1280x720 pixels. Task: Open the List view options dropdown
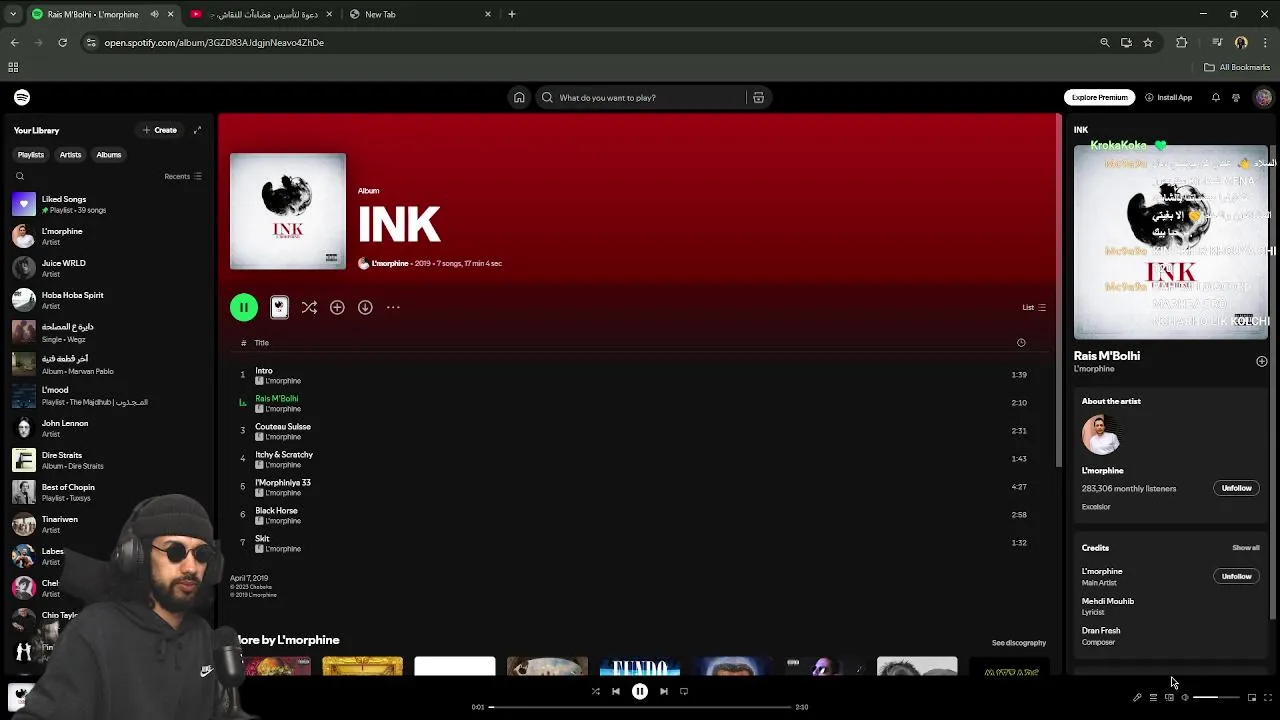(x=1034, y=307)
